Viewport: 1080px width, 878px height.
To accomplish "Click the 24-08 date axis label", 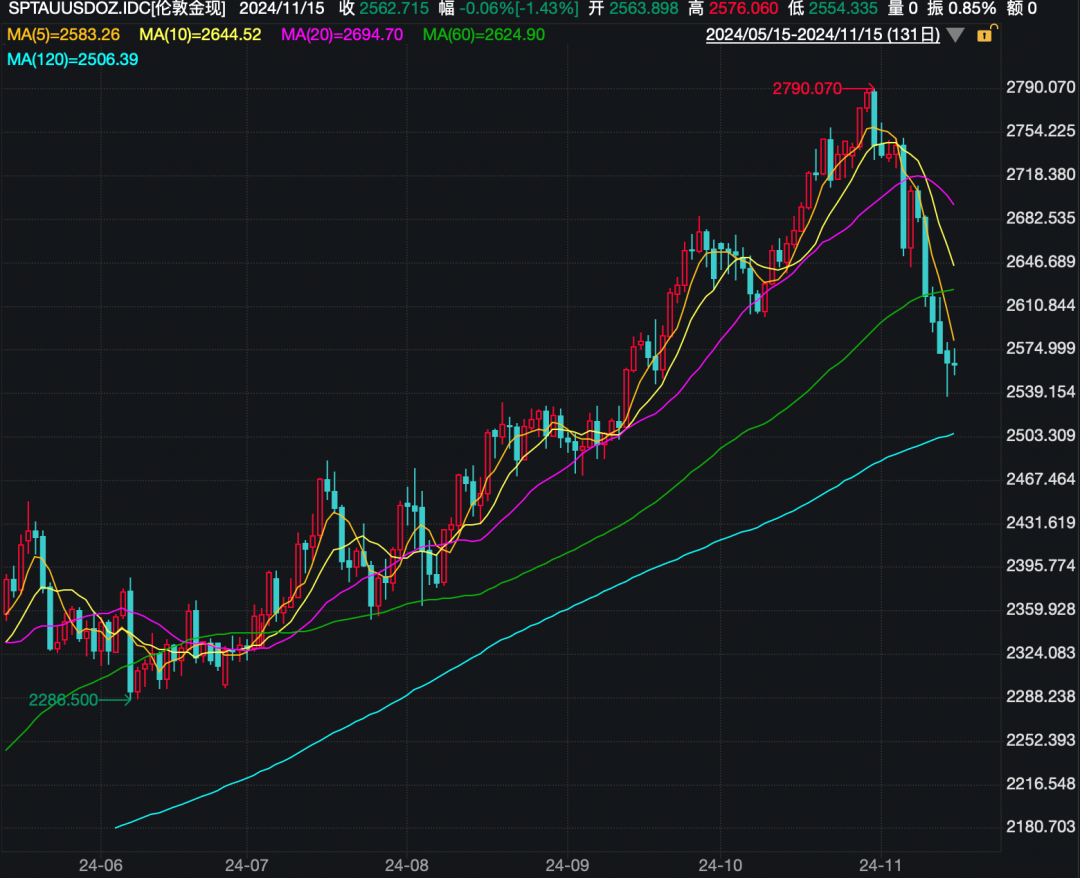I will 407,863.
